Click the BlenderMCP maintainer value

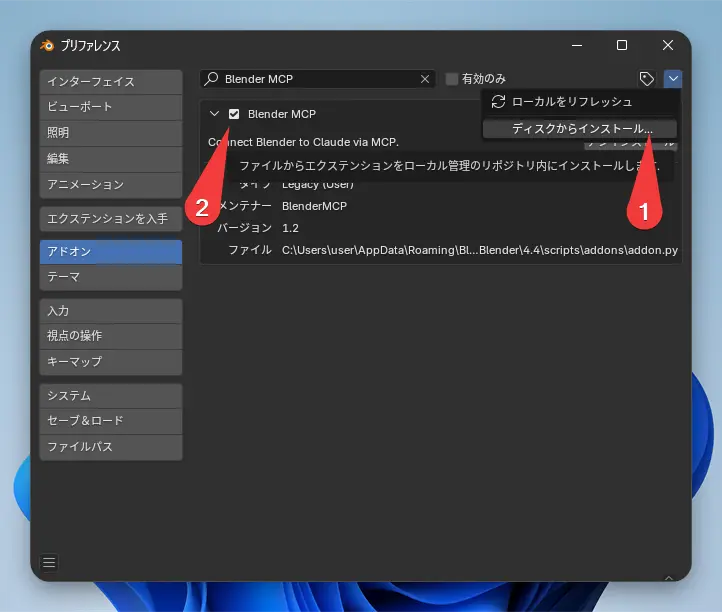(x=314, y=206)
